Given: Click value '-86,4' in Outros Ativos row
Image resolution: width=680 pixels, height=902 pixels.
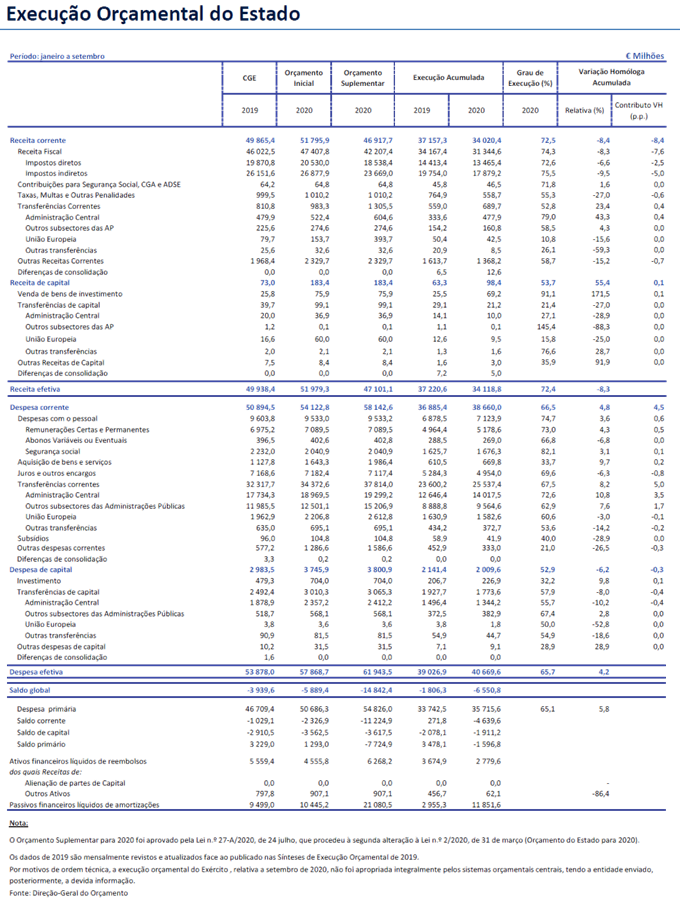Looking at the screenshot, I should pyautogui.click(x=600, y=793).
